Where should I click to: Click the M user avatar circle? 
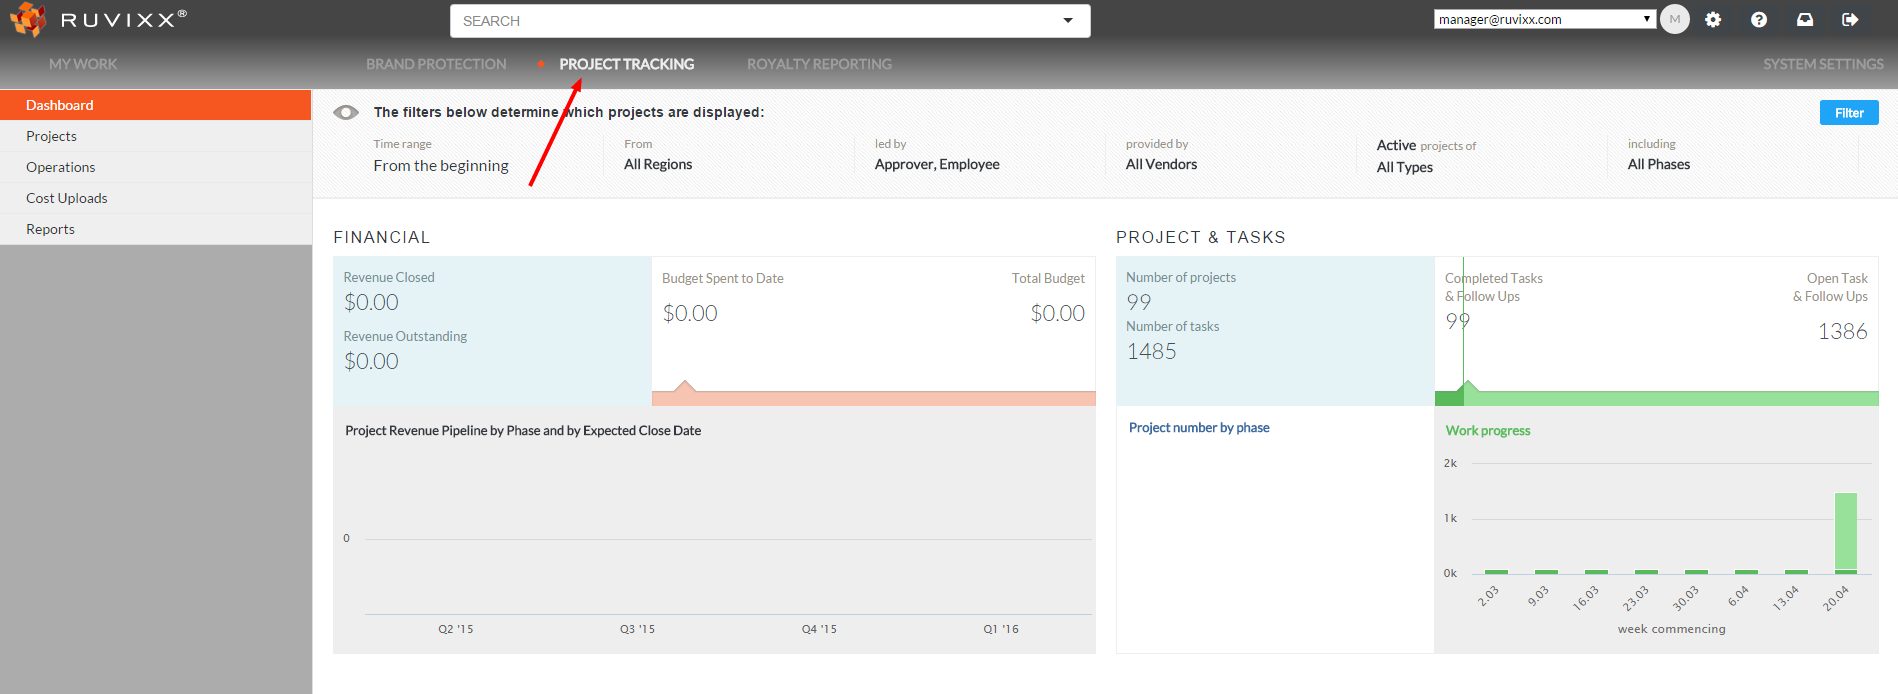[1674, 20]
